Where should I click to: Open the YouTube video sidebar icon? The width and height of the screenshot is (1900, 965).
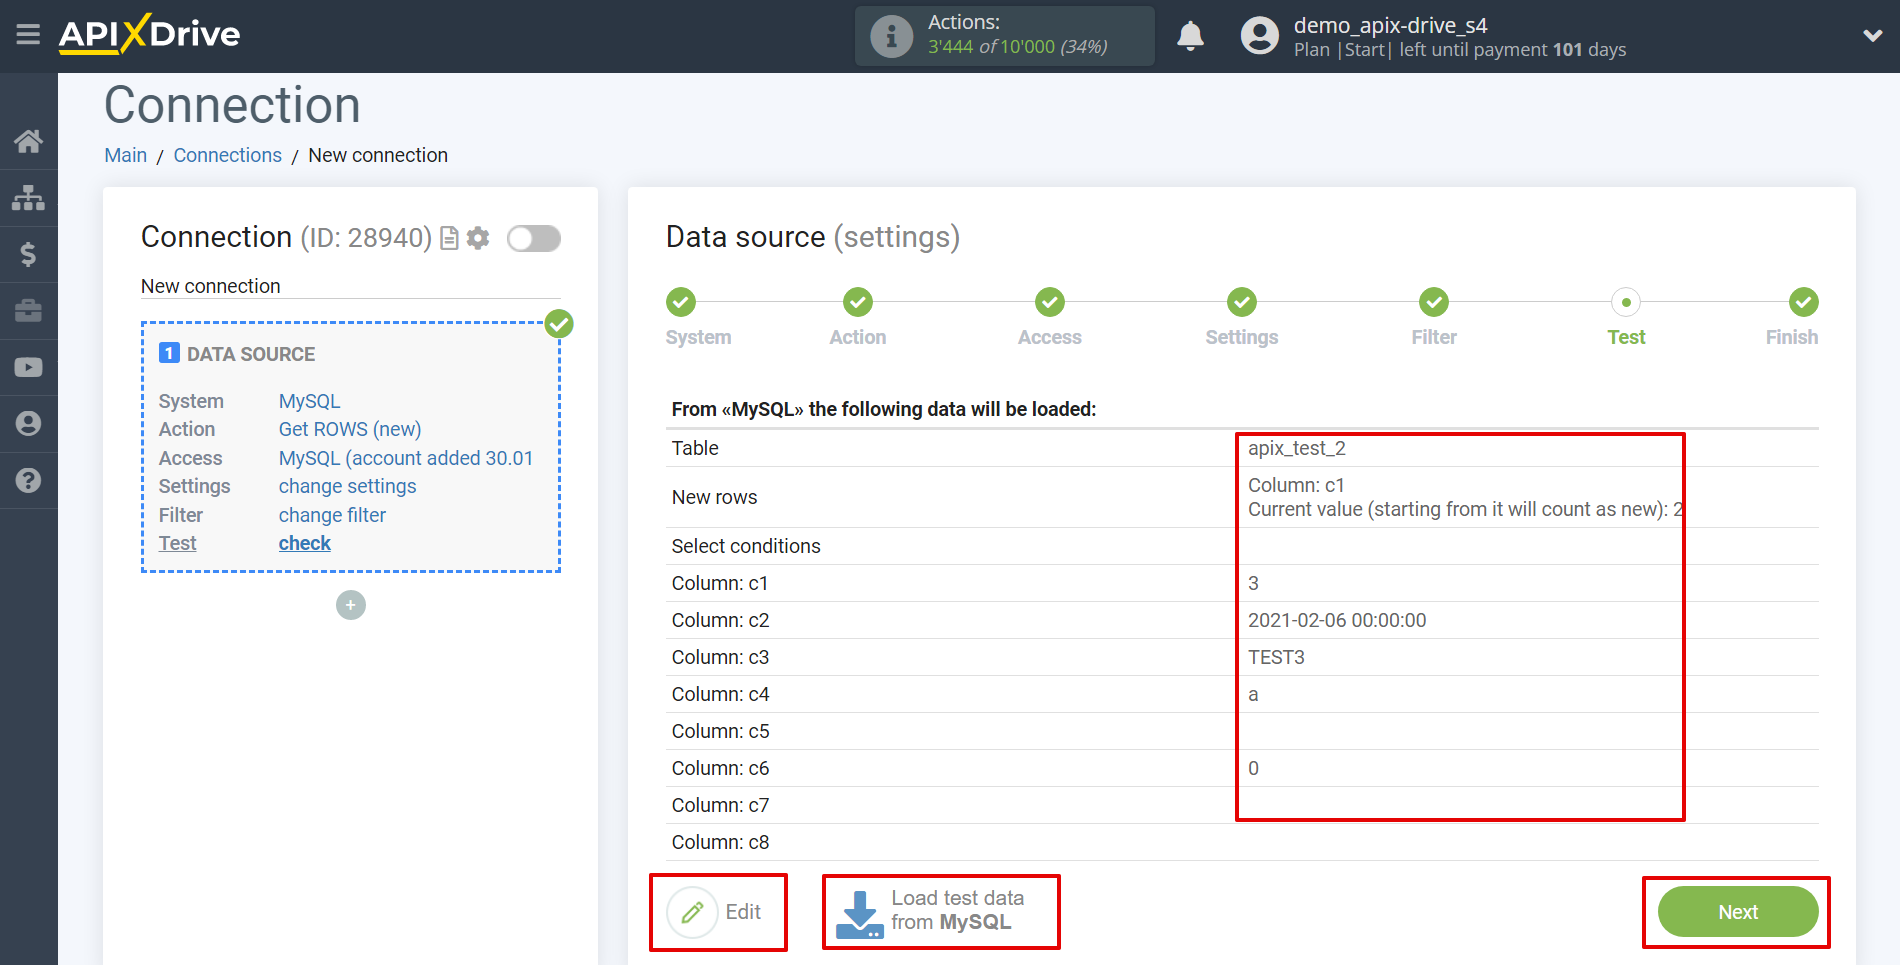tap(28, 367)
